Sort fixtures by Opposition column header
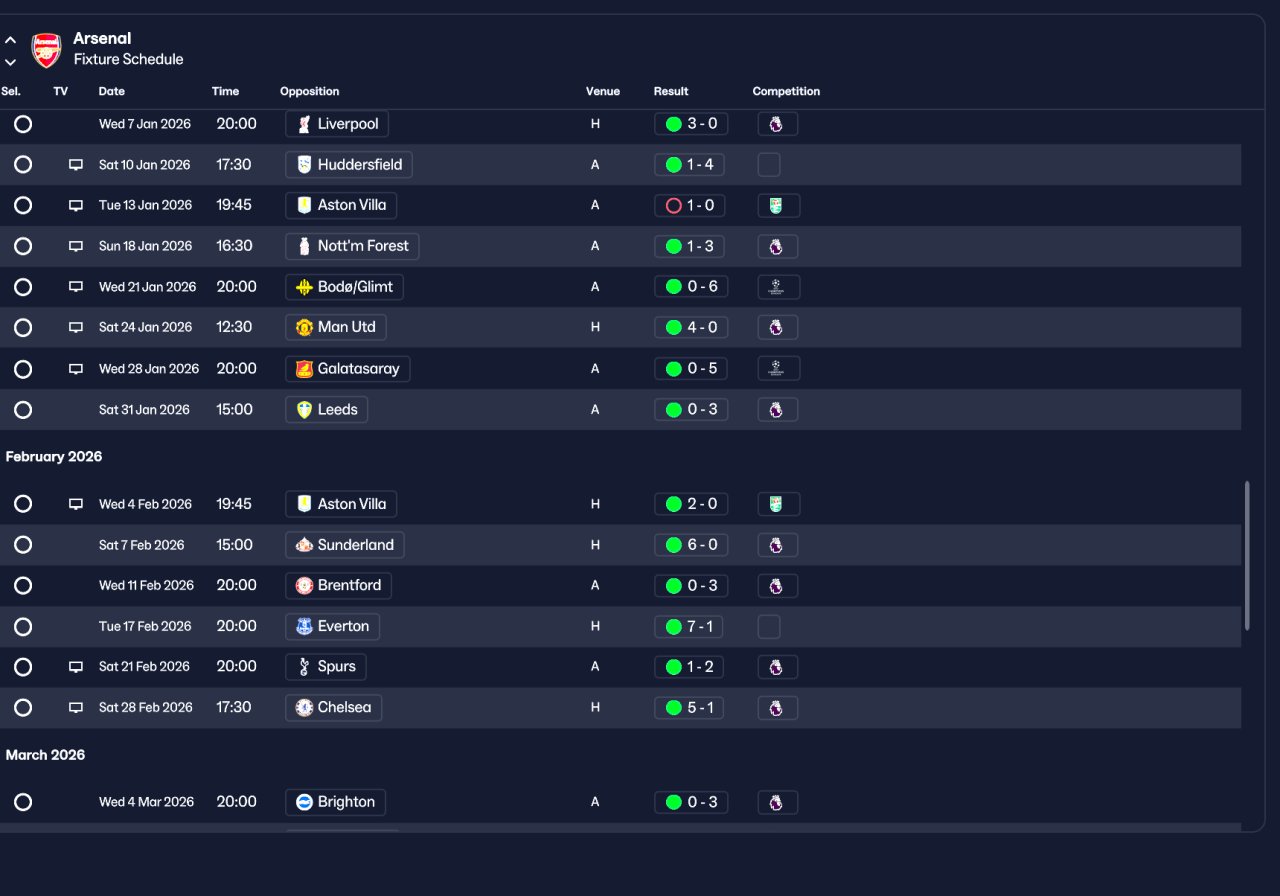This screenshot has width=1280, height=896. 310,91
